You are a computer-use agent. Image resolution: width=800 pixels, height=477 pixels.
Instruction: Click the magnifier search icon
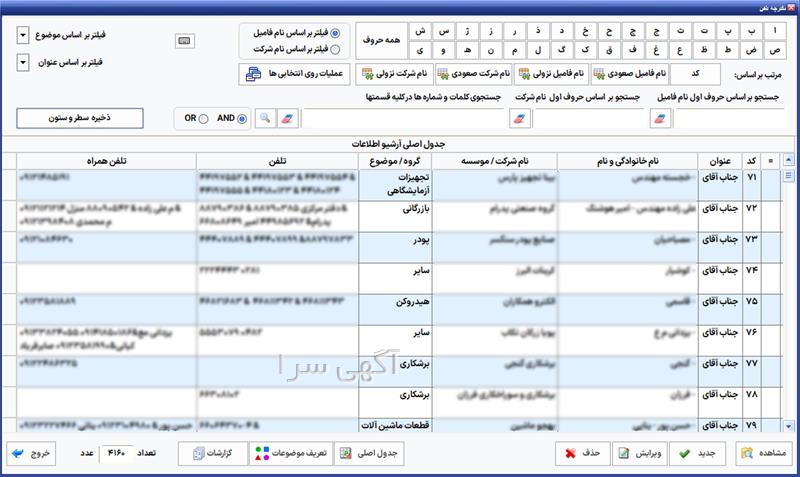265,118
